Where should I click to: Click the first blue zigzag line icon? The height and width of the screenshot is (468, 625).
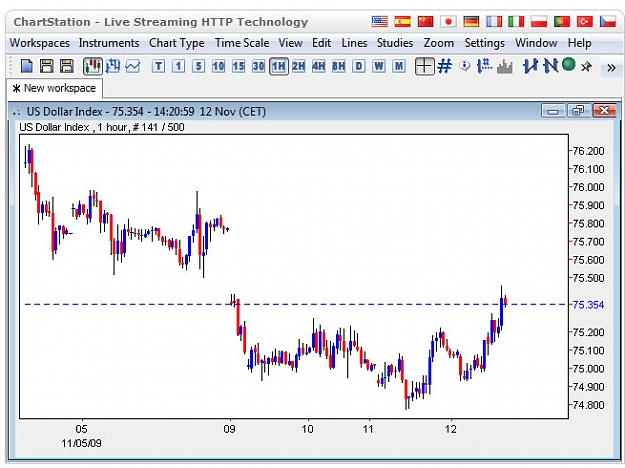[530, 66]
